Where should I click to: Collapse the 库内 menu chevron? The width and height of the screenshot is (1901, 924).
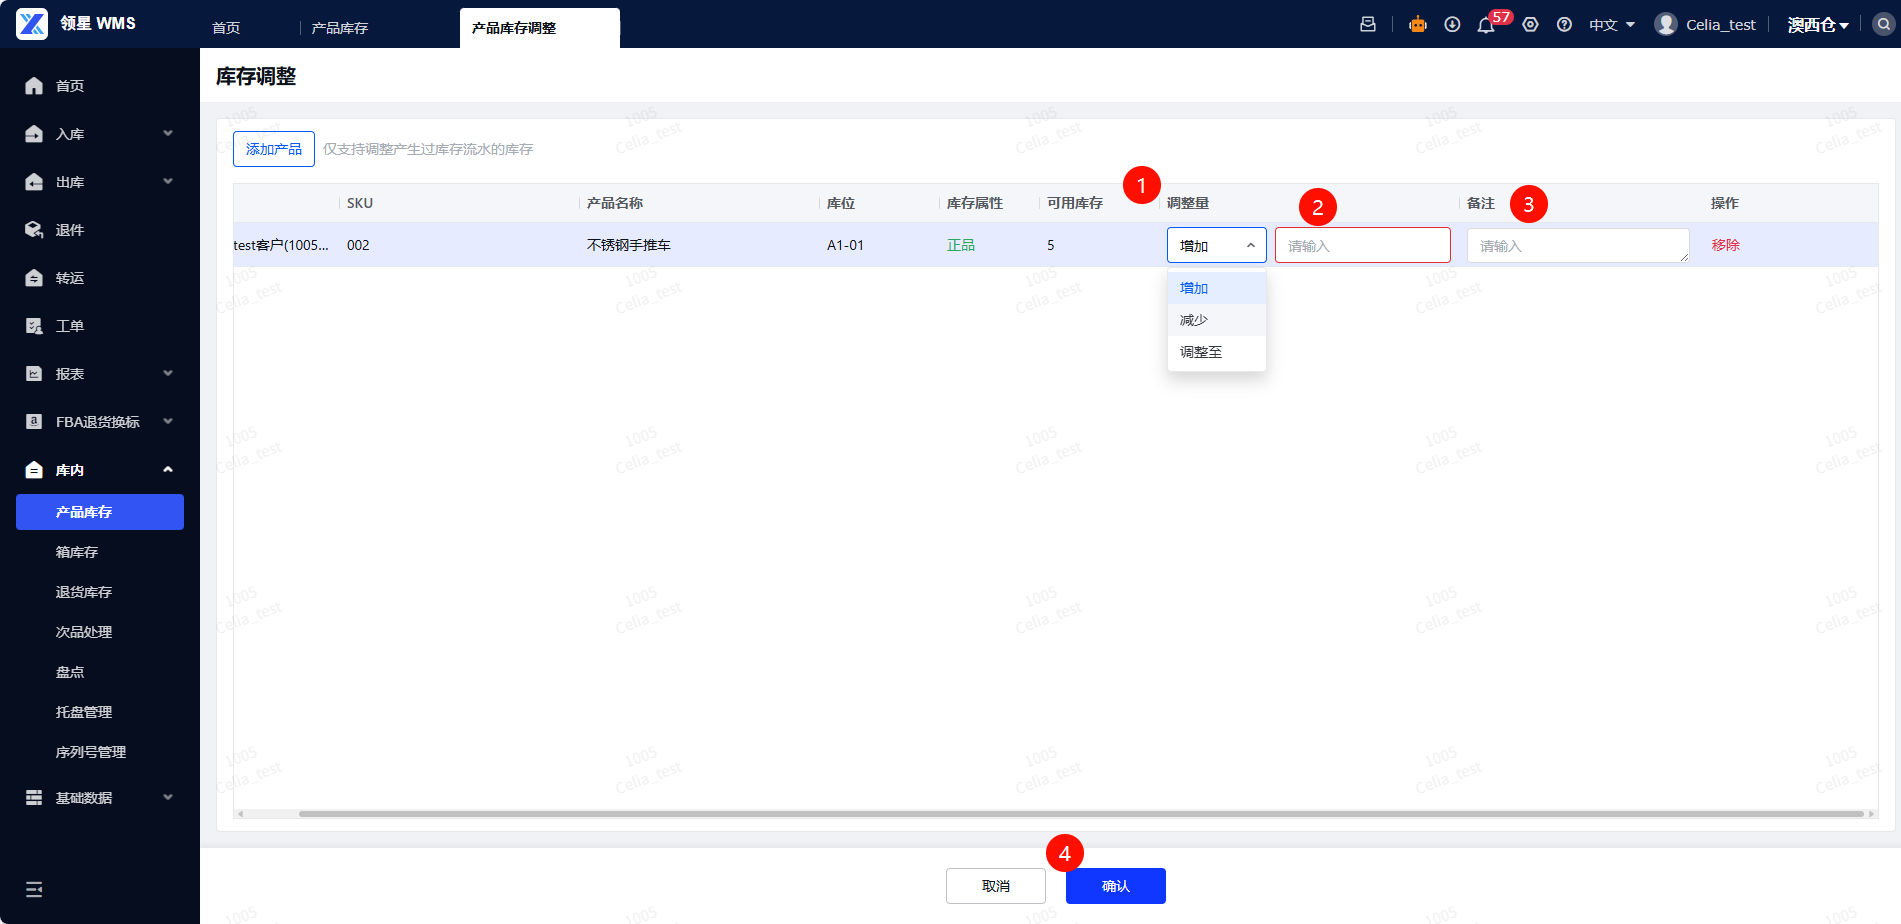[168, 469]
